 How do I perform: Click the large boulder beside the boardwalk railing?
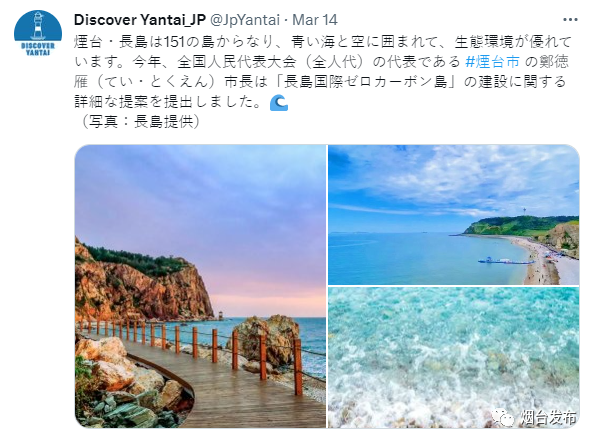[268, 339]
